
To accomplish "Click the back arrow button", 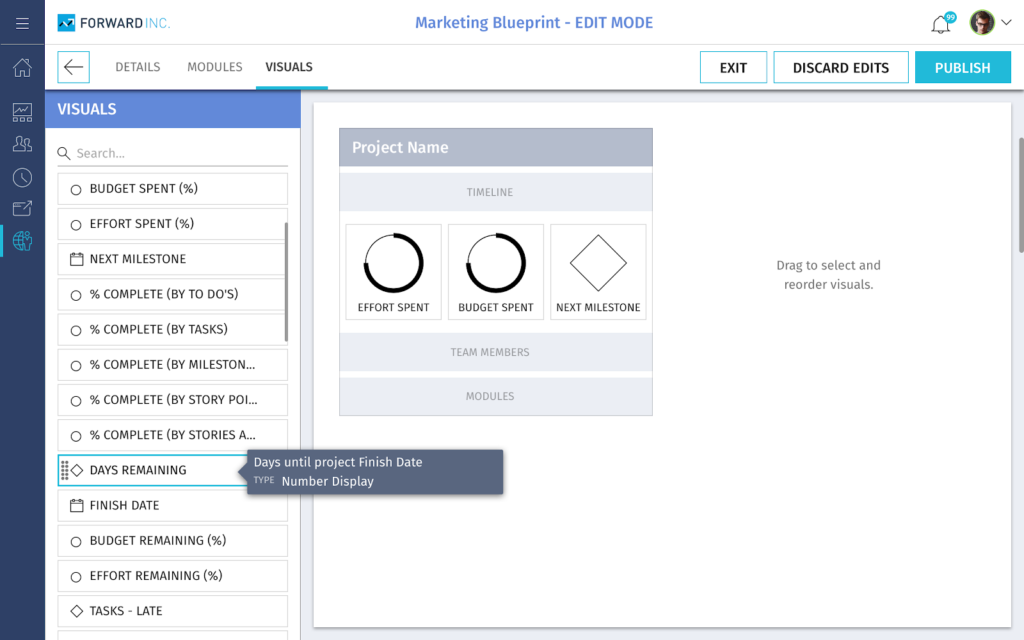I will (x=73, y=67).
